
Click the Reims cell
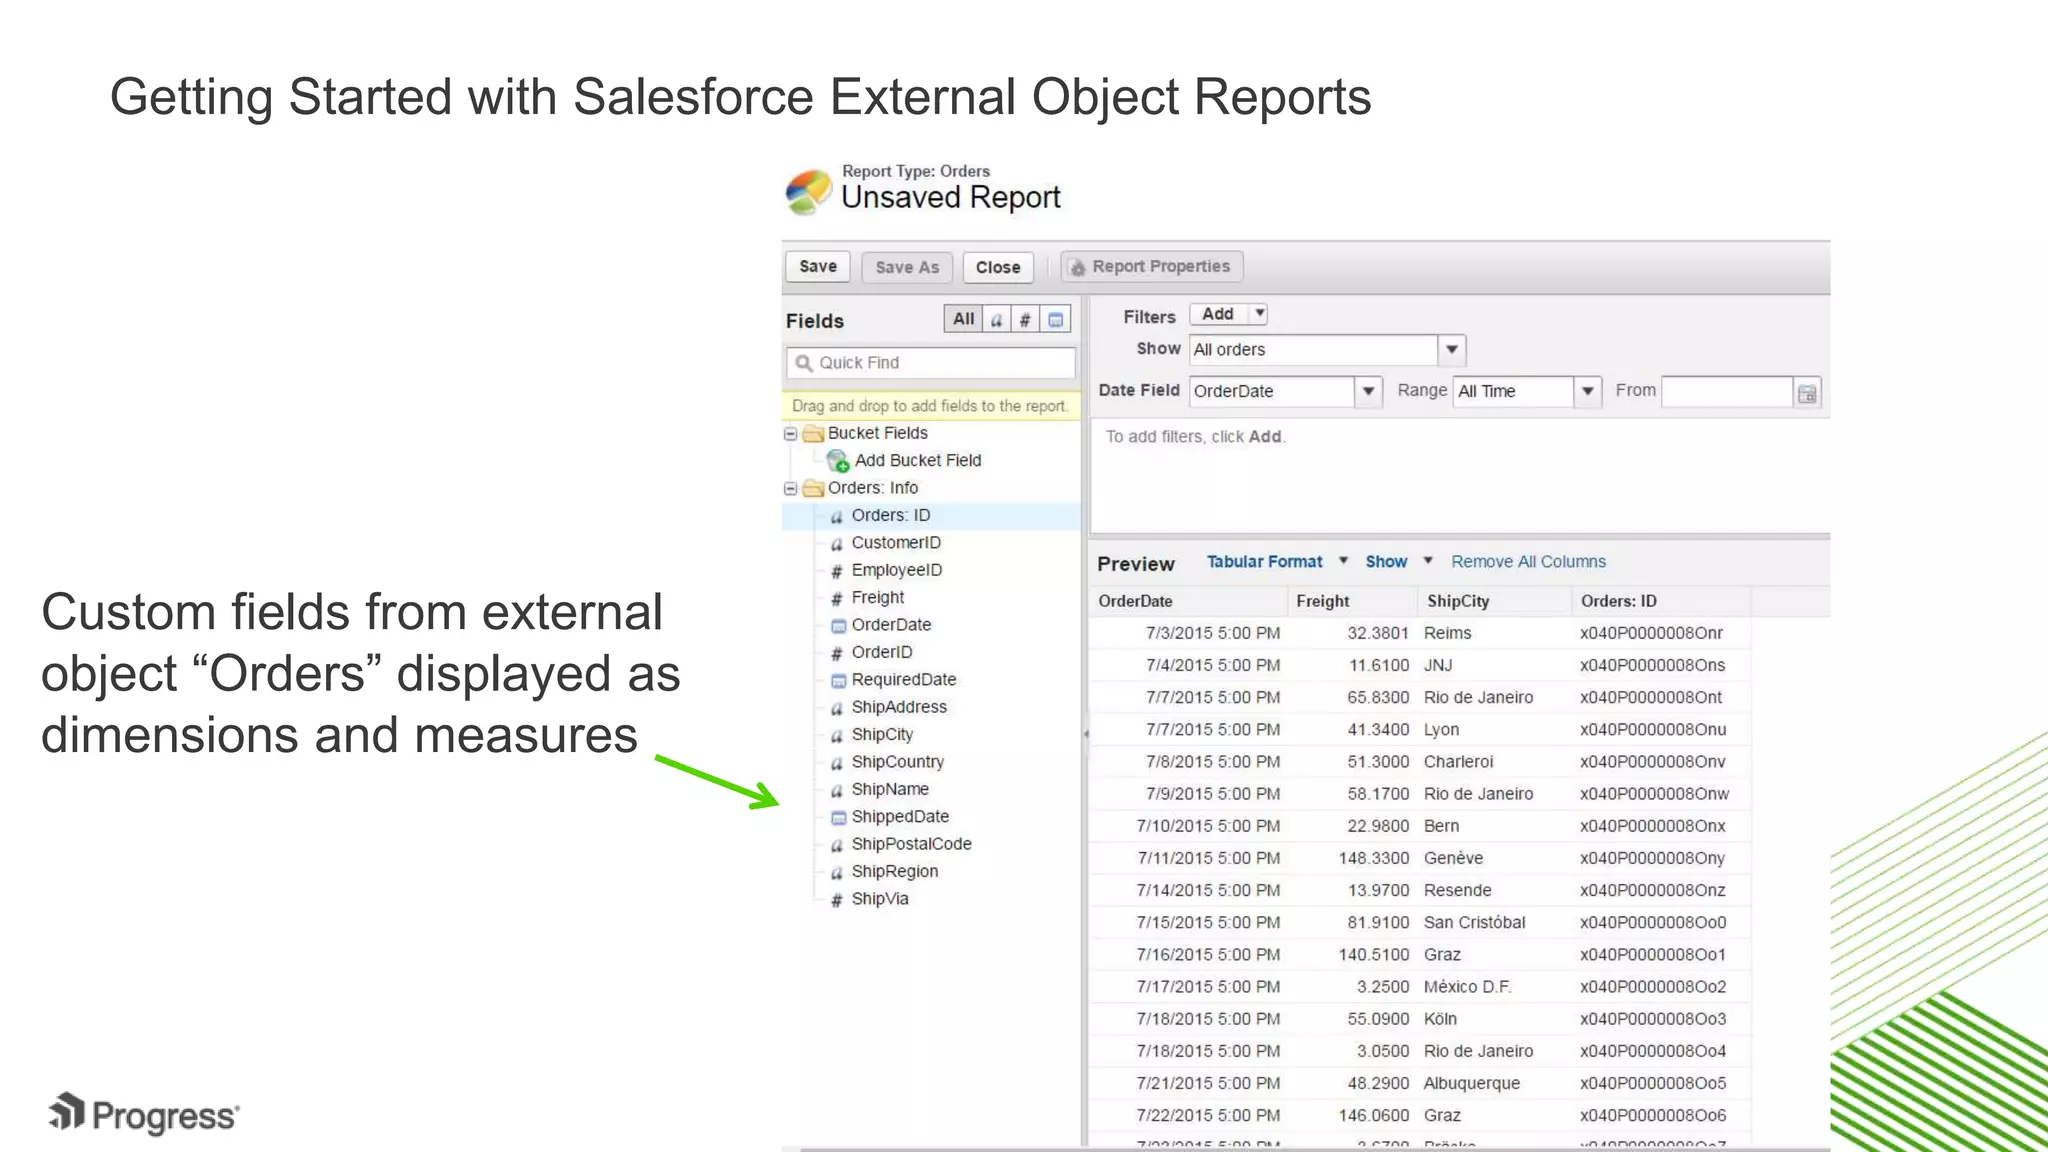[x=1447, y=633]
